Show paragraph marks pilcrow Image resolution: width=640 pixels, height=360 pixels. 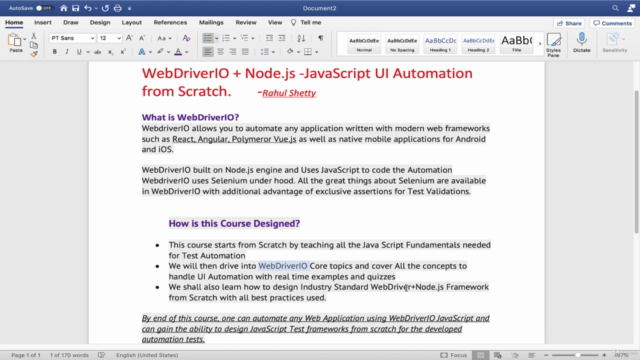(x=321, y=38)
